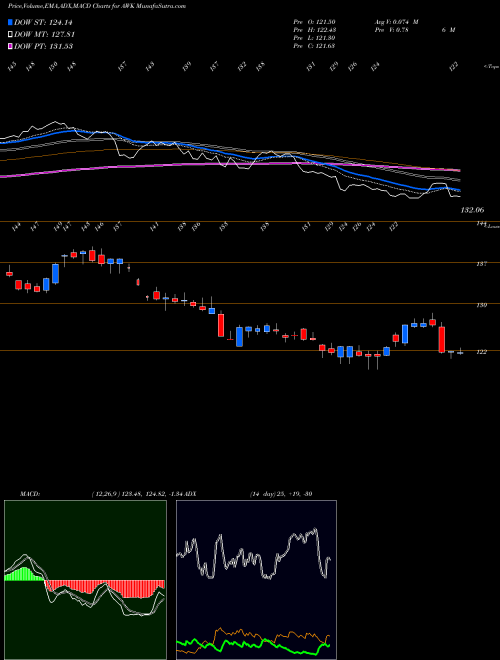
Task: Click the 122 price axis label on candlestick chart
Action: click(x=481, y=352)
